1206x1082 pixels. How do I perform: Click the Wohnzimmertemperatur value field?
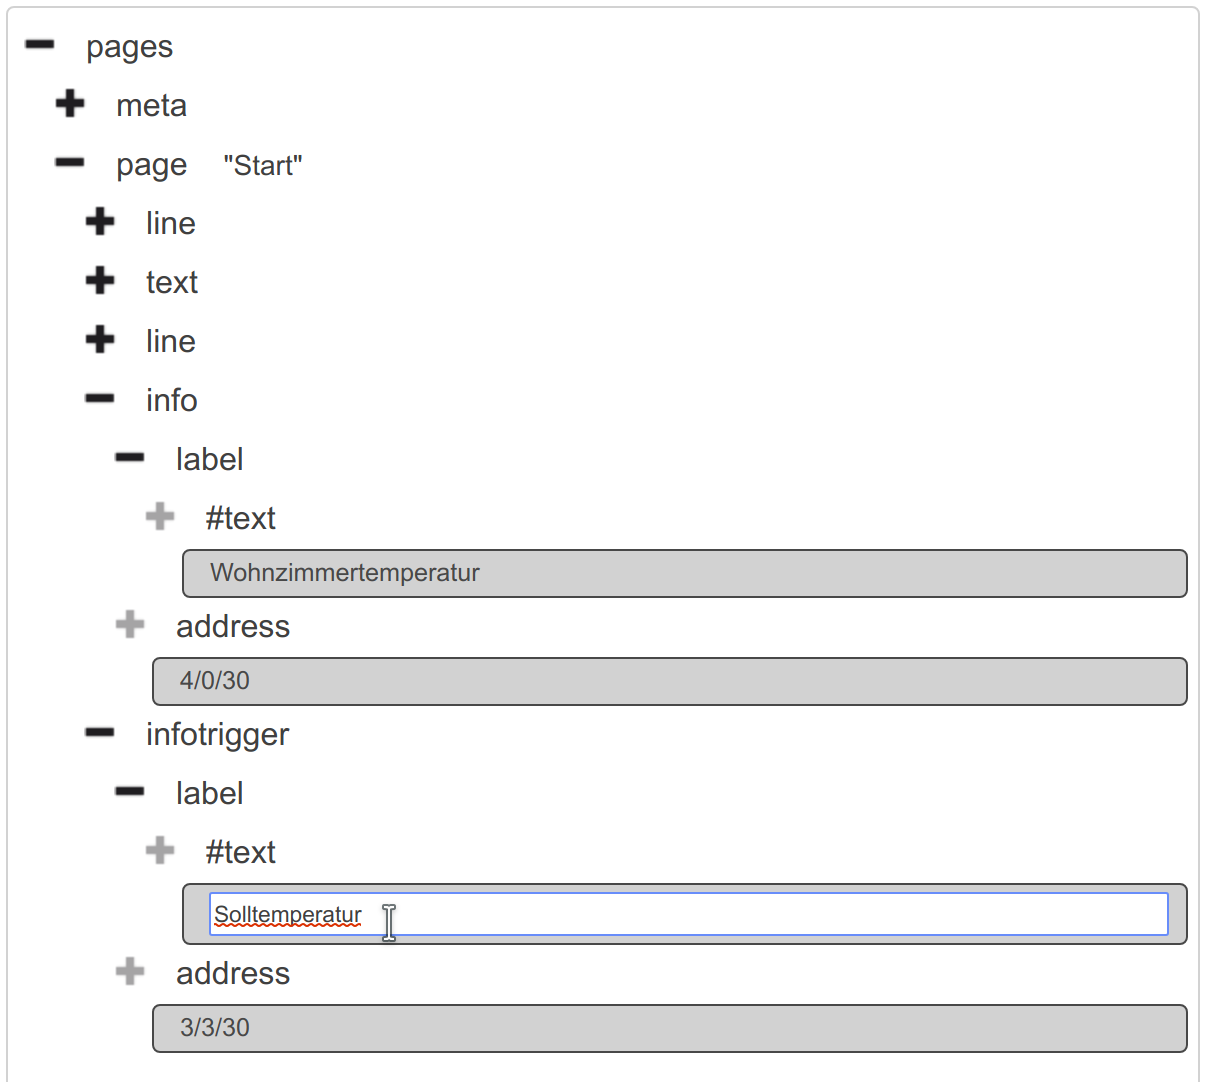684,573
